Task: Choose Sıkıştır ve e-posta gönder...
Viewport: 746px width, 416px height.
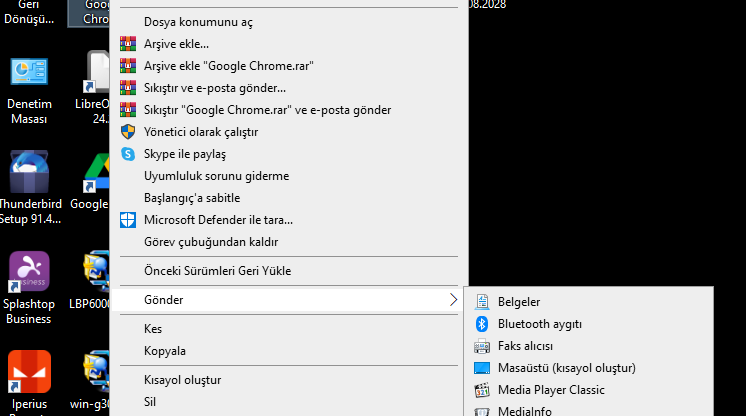Action: click(x=289, y=88)
